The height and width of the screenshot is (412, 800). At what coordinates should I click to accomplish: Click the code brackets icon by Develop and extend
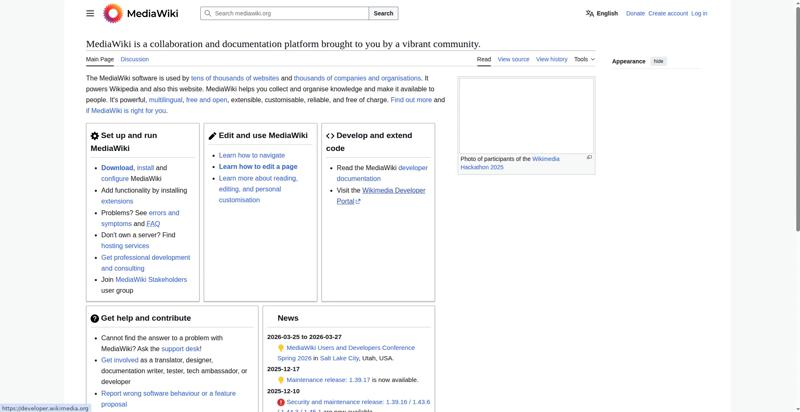click(330, 136)
